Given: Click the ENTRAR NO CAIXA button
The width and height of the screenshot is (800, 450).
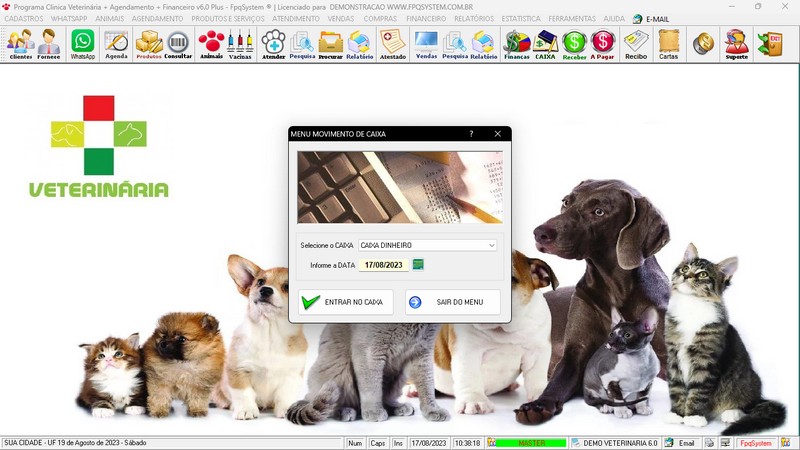Looking at the screenshot, I should (345, 302).
